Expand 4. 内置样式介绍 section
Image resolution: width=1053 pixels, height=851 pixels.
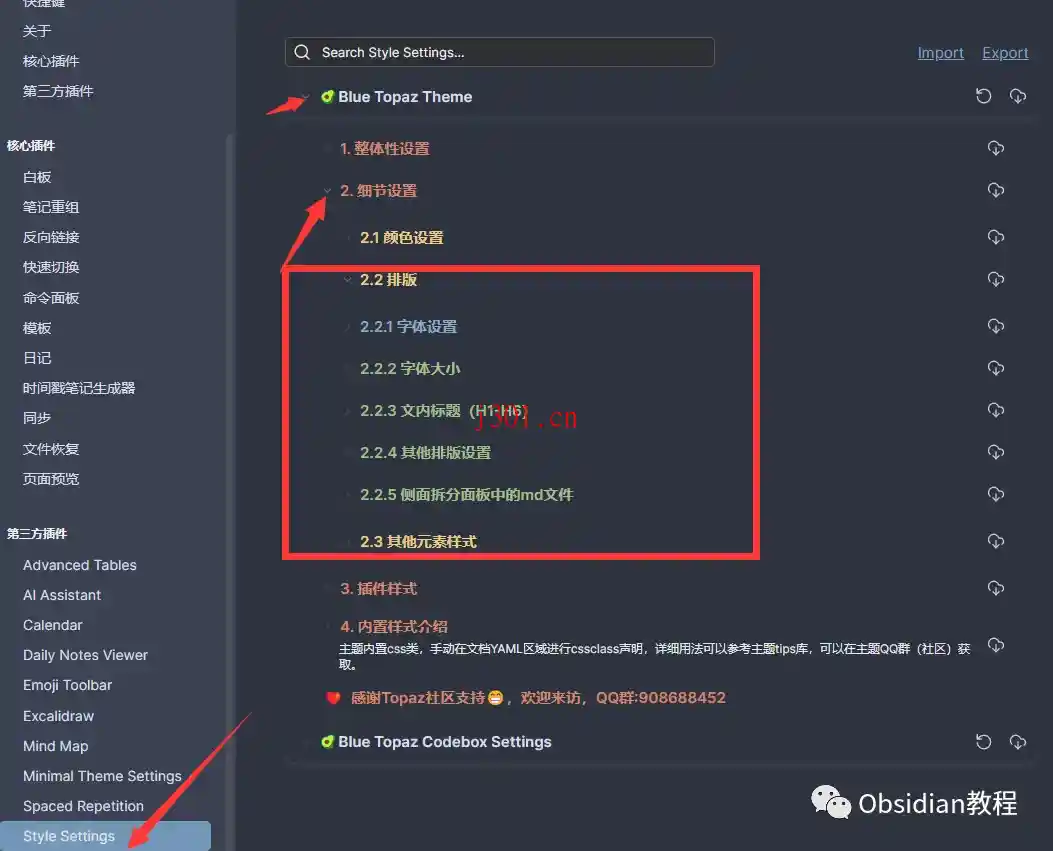click(x=327, y=627)
